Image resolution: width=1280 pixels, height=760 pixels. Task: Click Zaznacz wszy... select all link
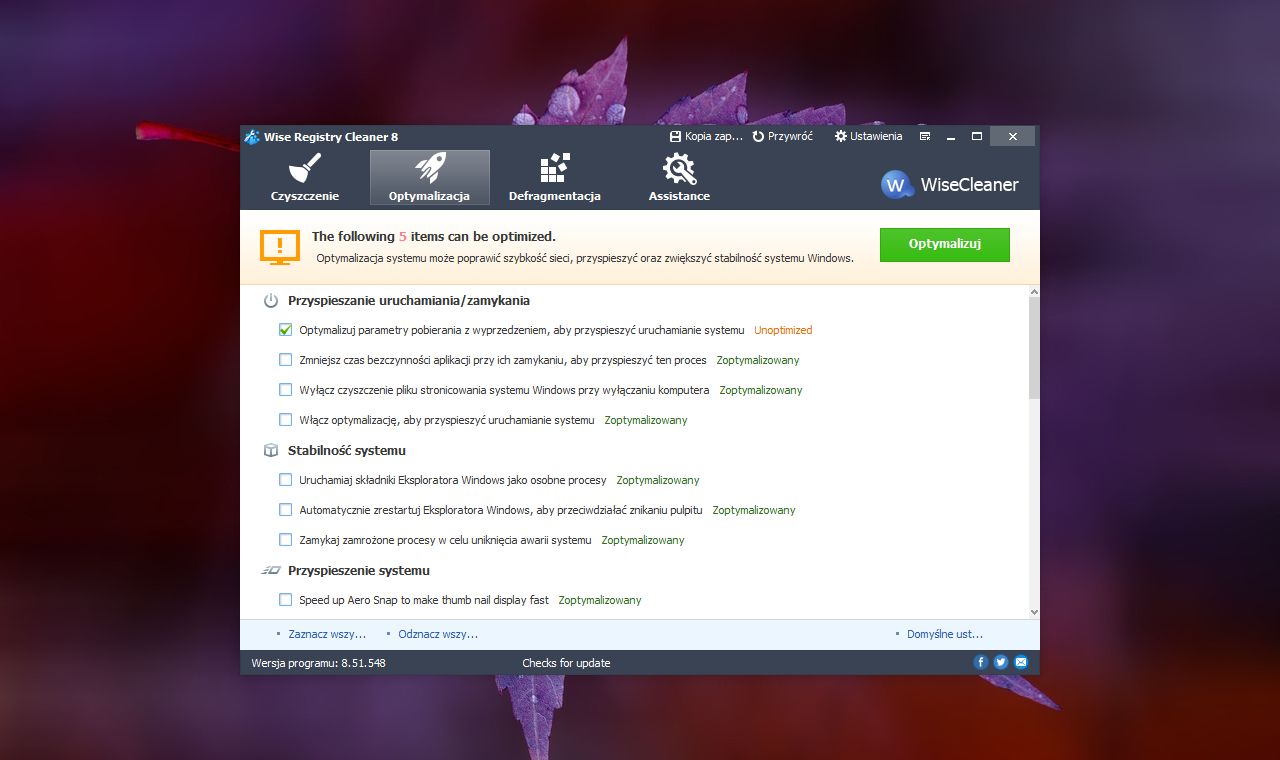tap(327, 634)
